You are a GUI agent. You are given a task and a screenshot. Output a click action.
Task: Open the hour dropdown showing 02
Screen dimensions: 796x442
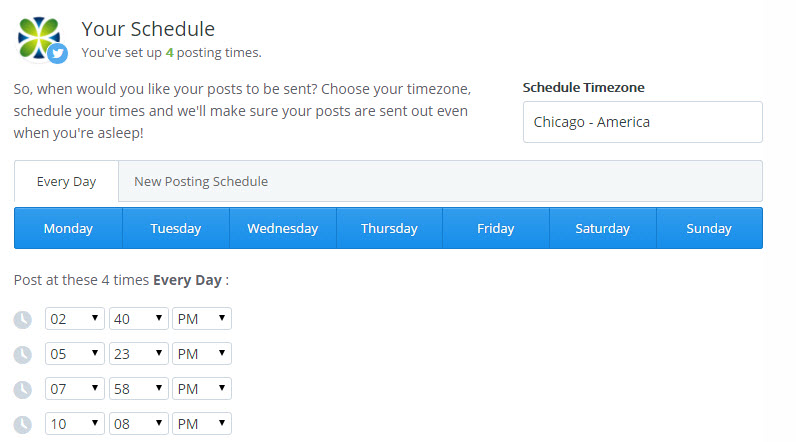pyautogui.click(x=75, y=319)
